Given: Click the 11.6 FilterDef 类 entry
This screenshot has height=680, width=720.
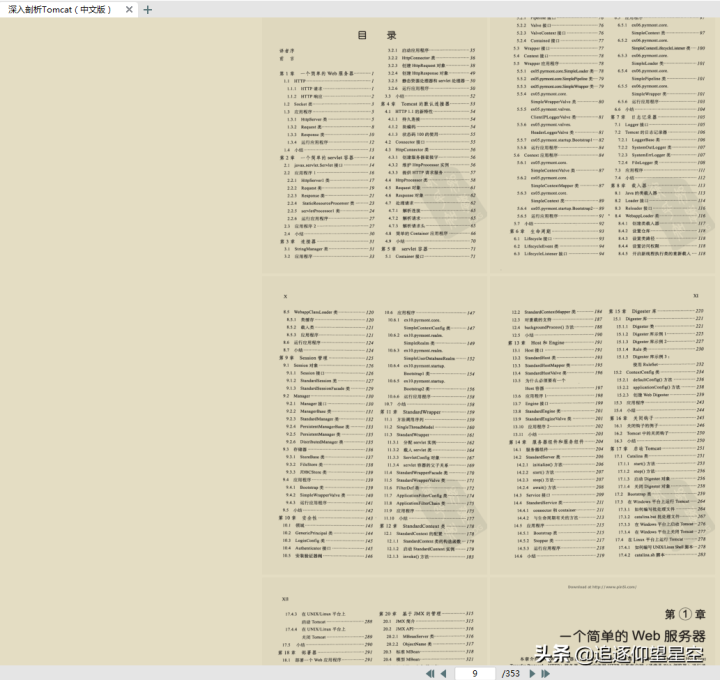Looking at the screenshot, I should pos(429,488).
